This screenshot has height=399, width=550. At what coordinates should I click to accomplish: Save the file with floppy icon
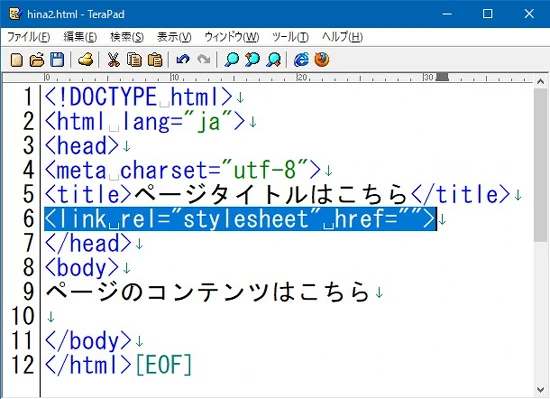(x=57, y=60)
